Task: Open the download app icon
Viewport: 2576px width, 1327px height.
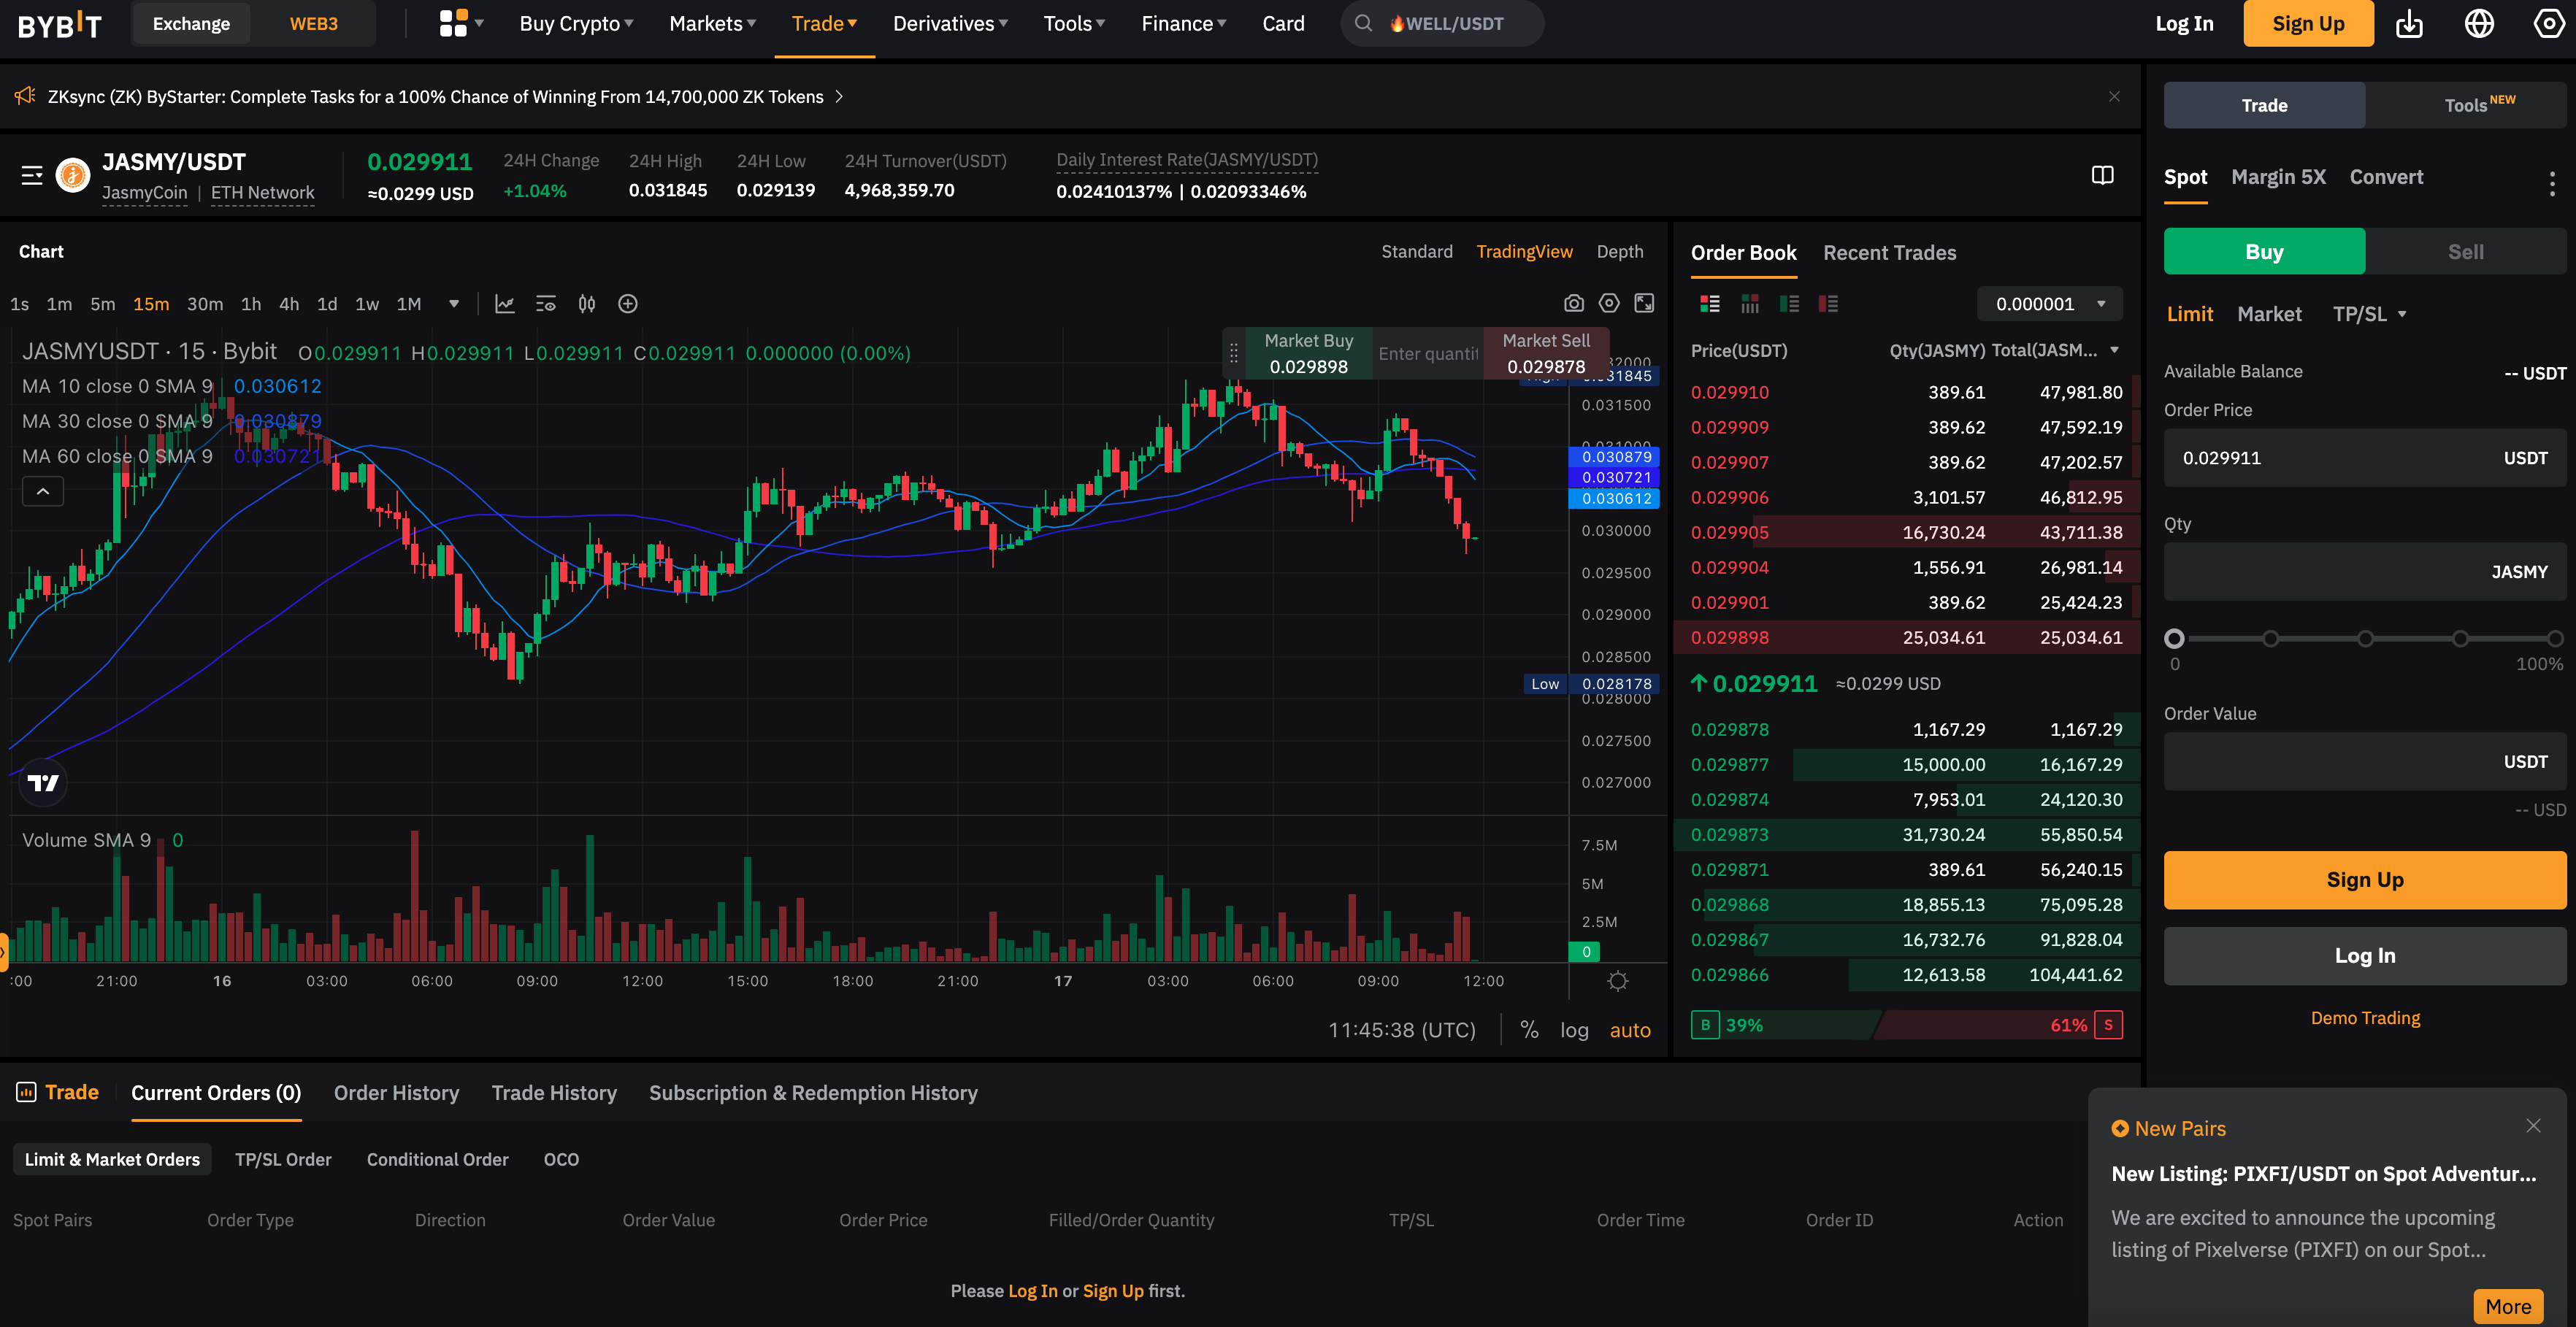Action: point(2409,24)
